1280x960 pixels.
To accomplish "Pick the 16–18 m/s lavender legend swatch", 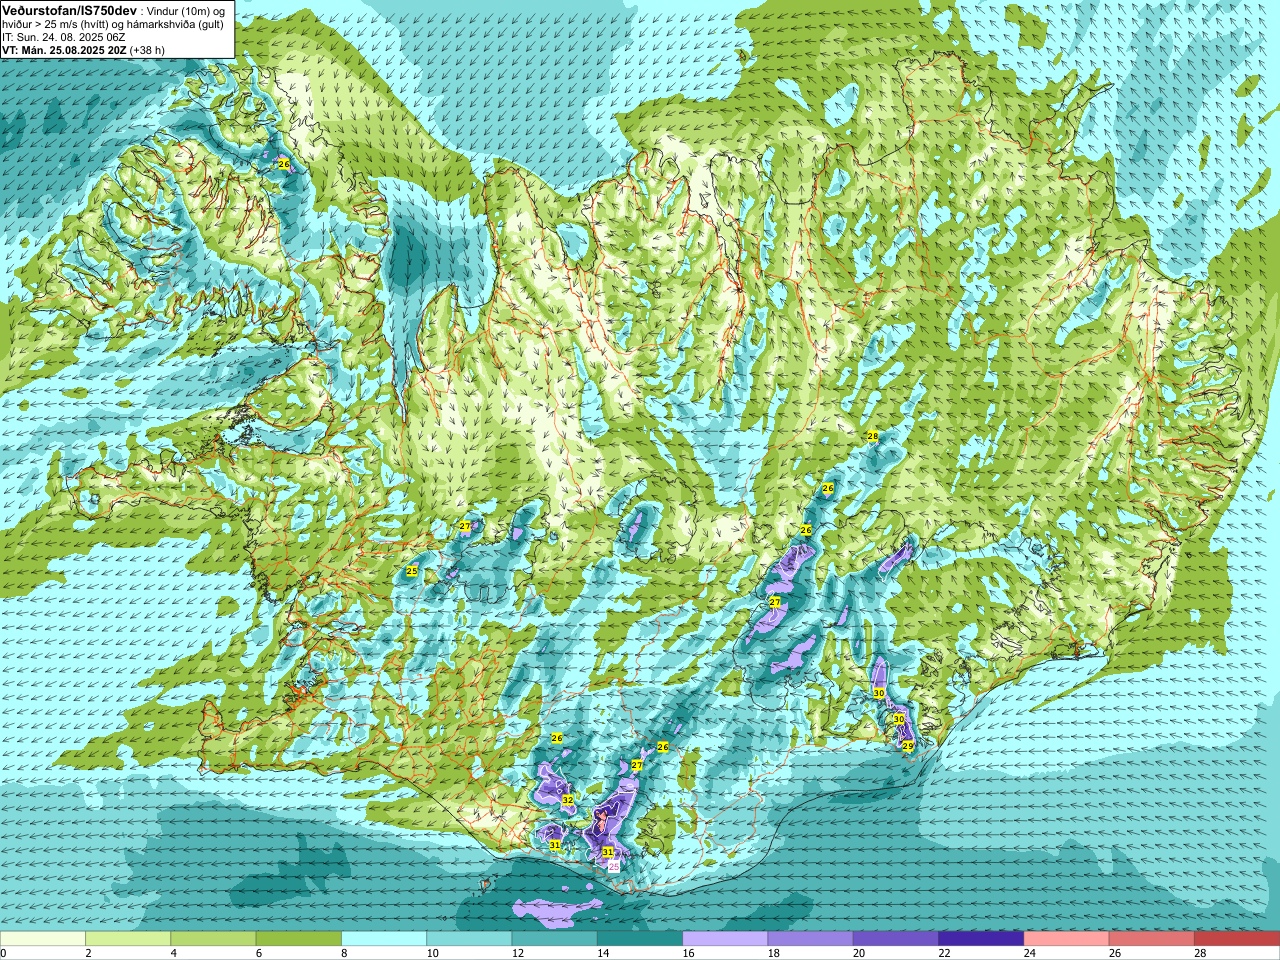I will tap(725, 939).
